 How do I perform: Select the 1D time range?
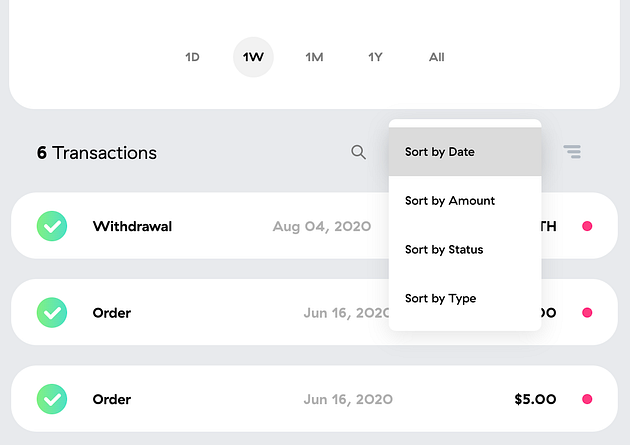(x=192, y=57)
